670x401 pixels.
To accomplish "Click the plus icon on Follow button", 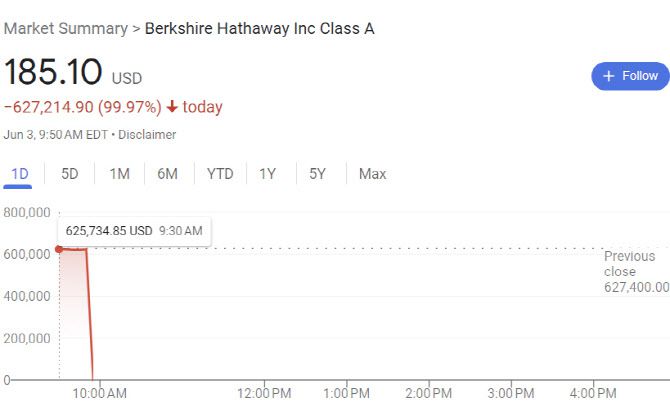I will (608, 76).
